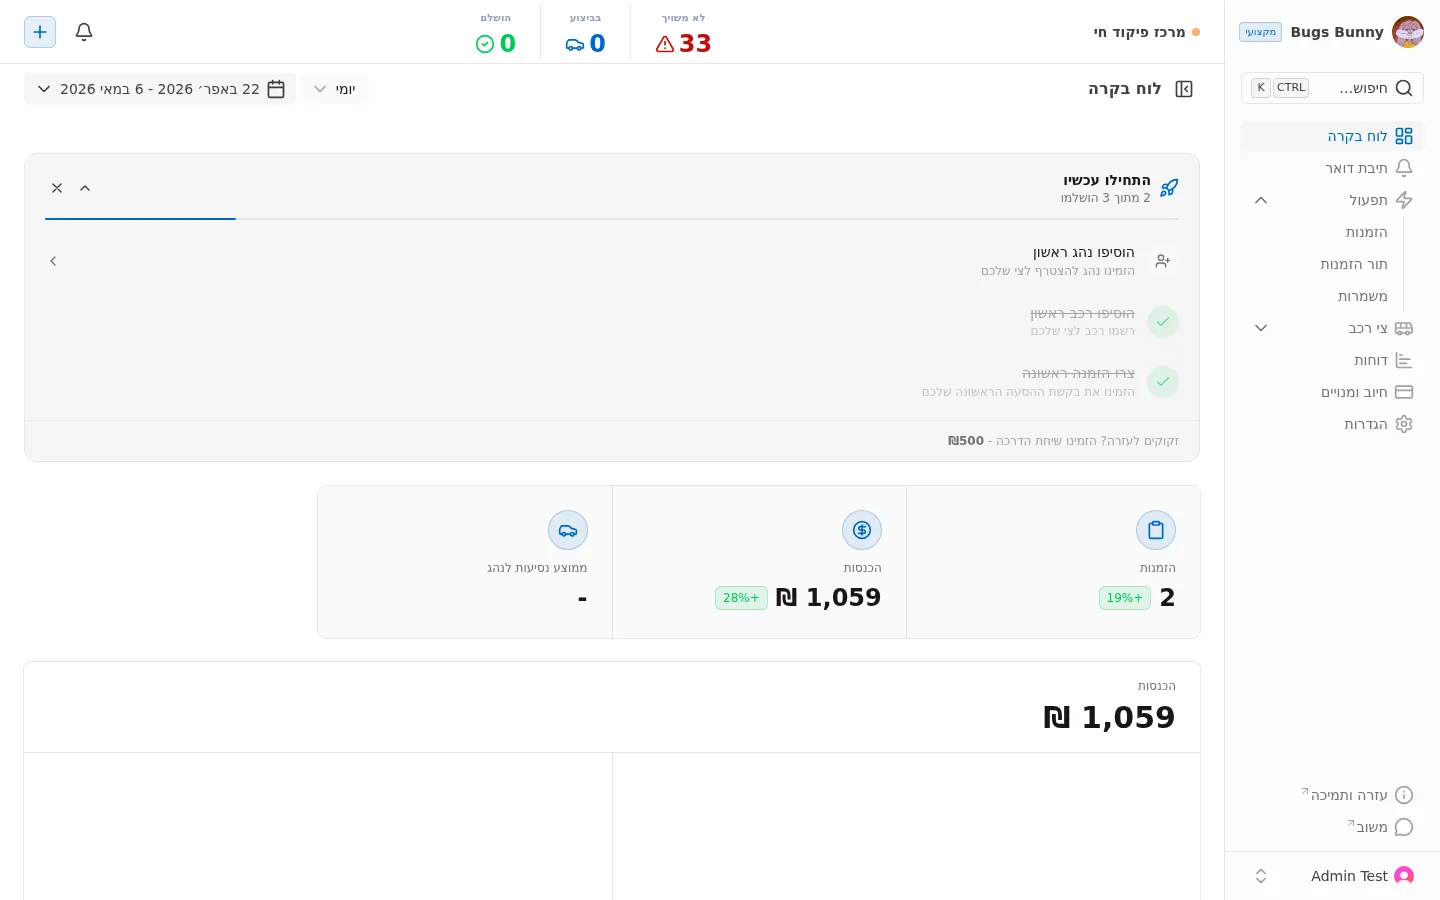Click arrow chevron on add driver row
This screenshot has width=1440, height=900.
(53, 261)
